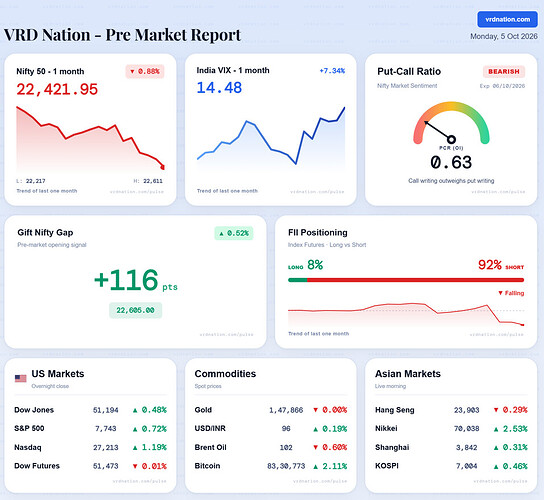Viewport: 544px width, 500px height.
Task: Click the KOSPI value 7,004
Action: 467,466
